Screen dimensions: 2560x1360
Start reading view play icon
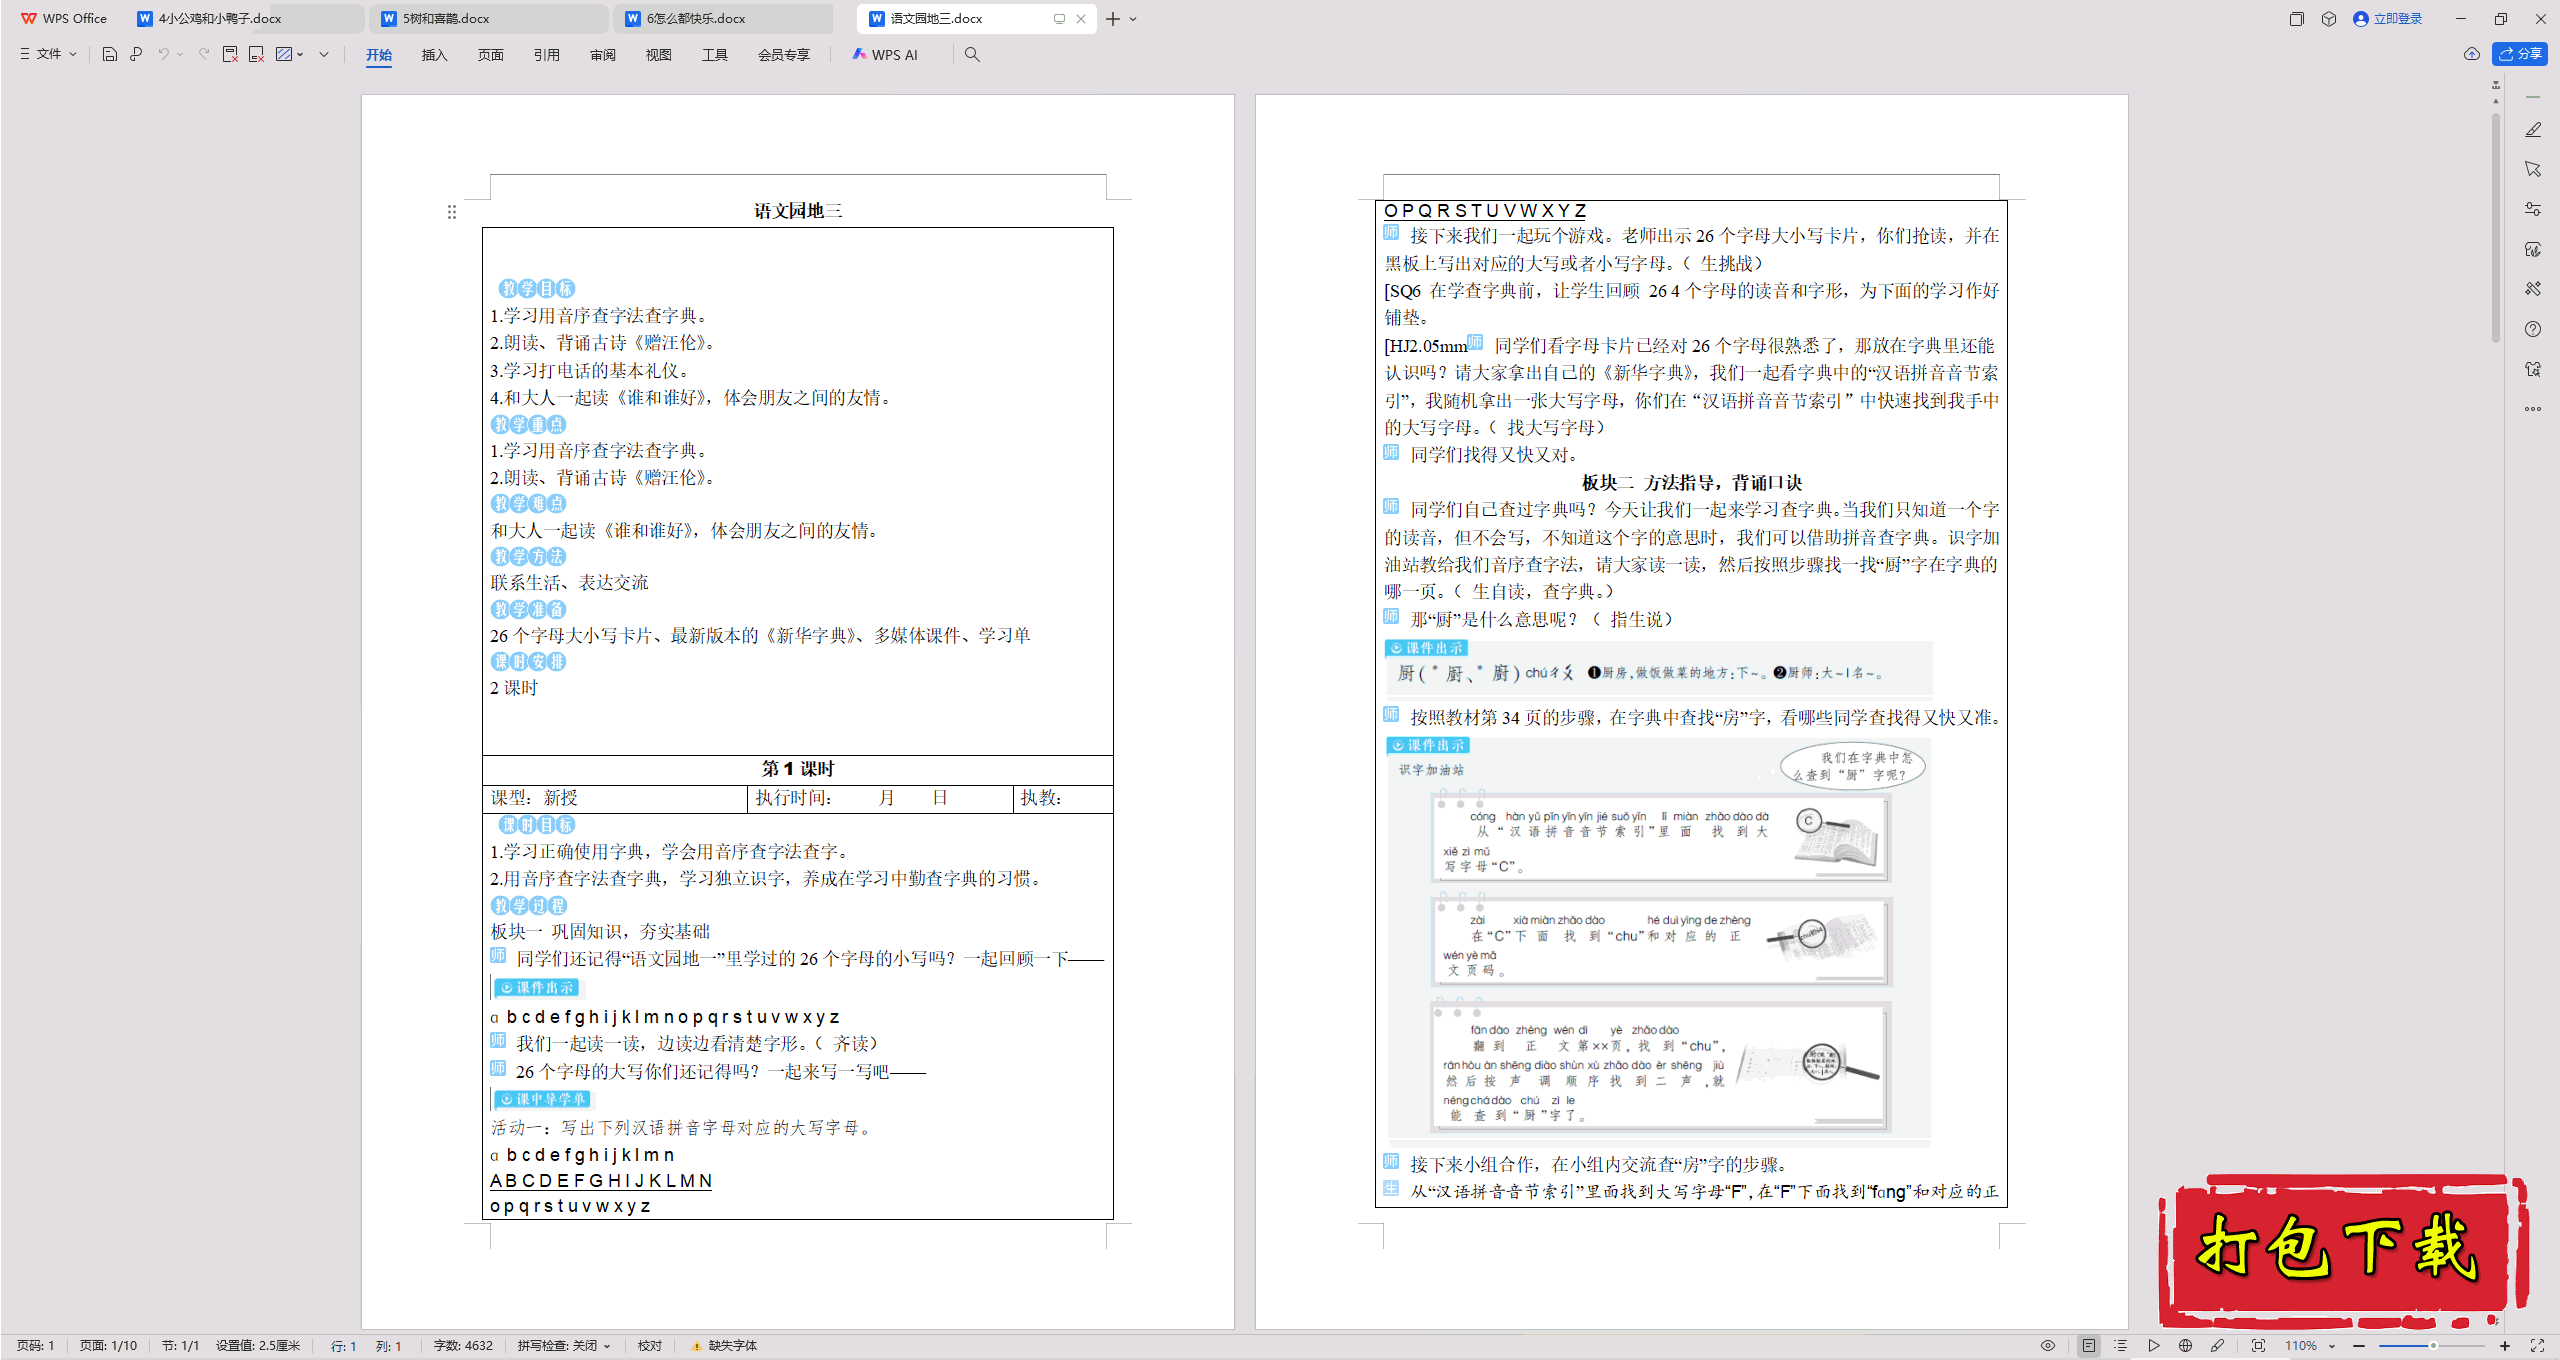tap(2153, 1346)
